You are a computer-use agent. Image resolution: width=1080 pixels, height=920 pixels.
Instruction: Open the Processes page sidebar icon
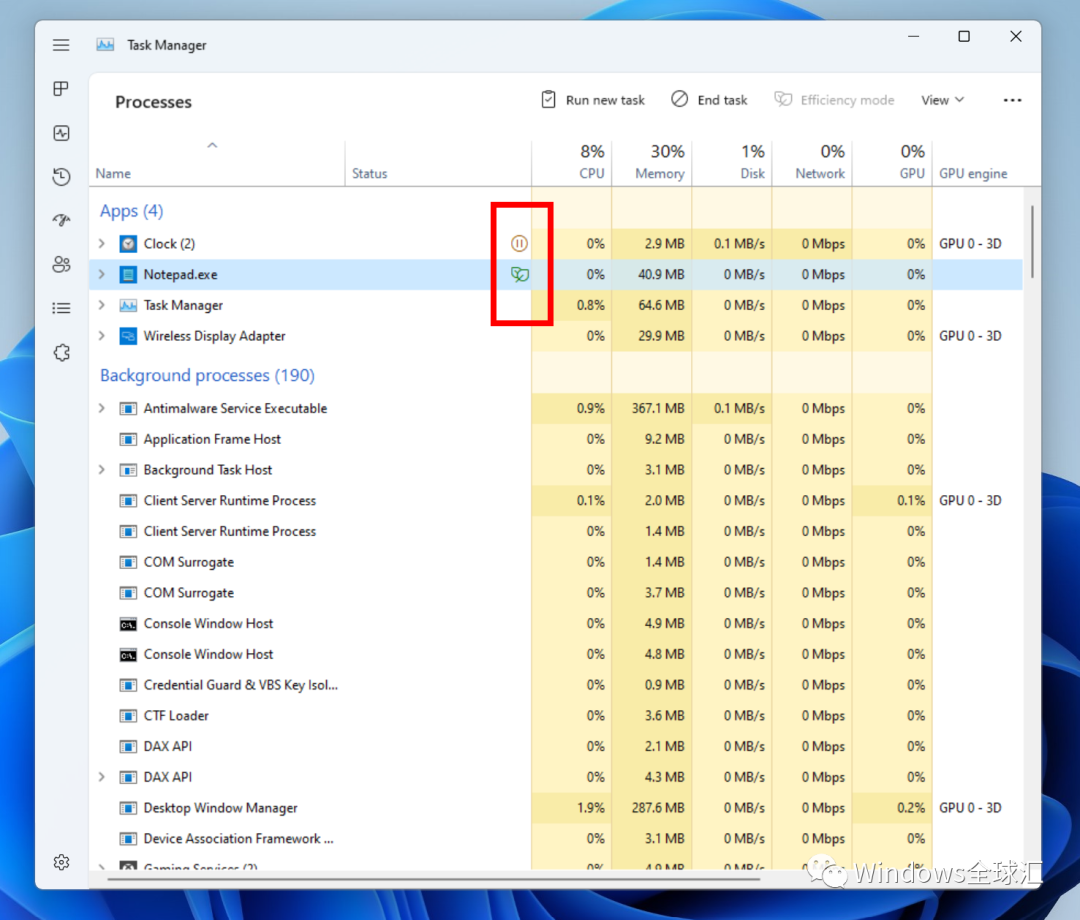click(x=61, y=89)
